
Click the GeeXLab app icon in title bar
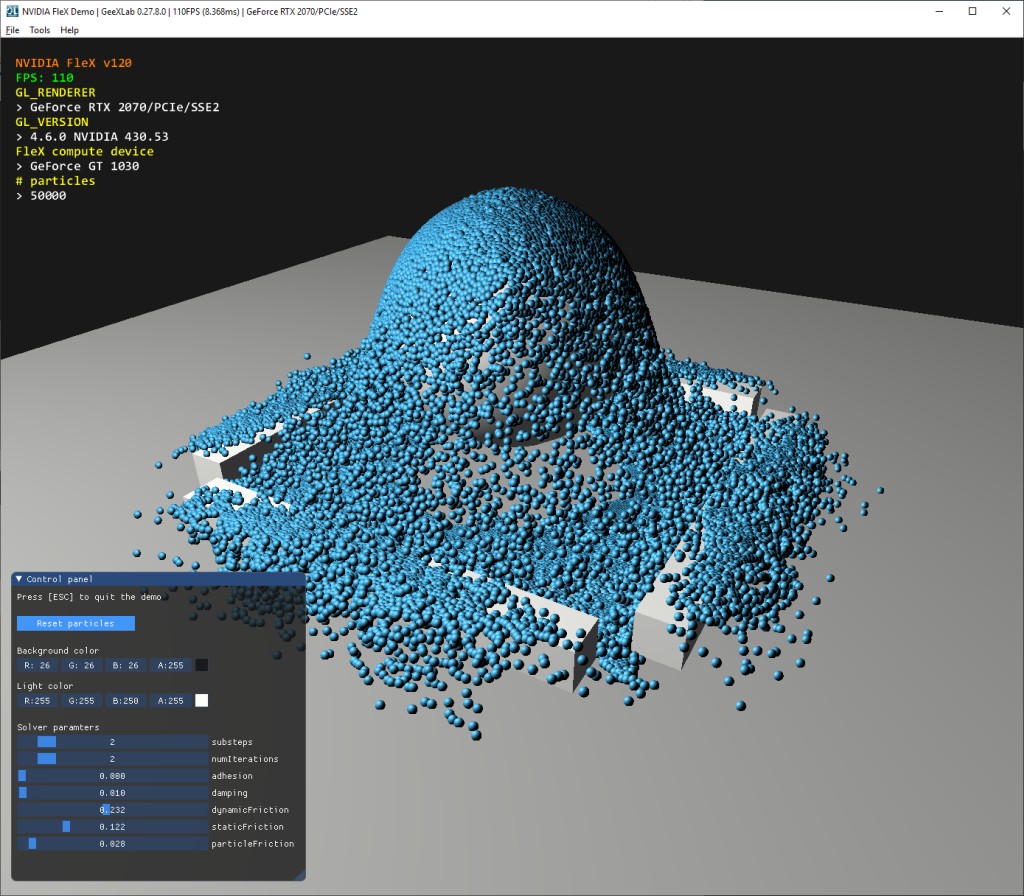click(12, 11)
